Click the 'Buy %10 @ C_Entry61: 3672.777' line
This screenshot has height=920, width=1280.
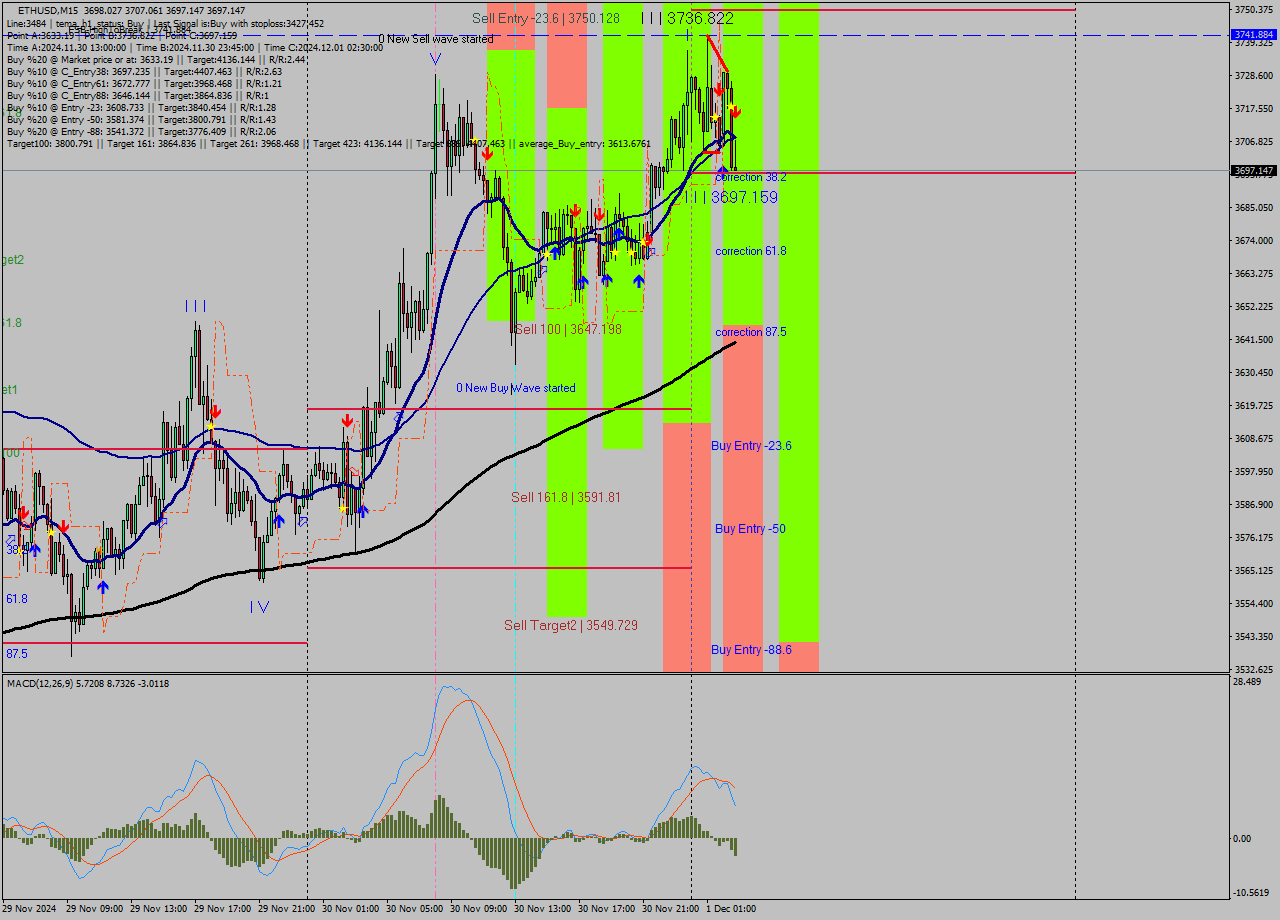click(144, 84)
